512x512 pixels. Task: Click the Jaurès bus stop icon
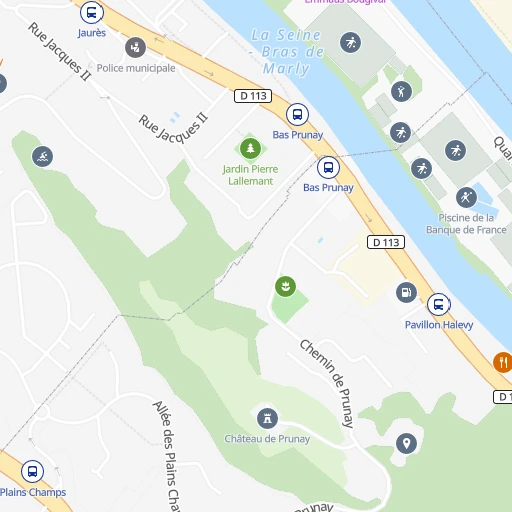92,13
